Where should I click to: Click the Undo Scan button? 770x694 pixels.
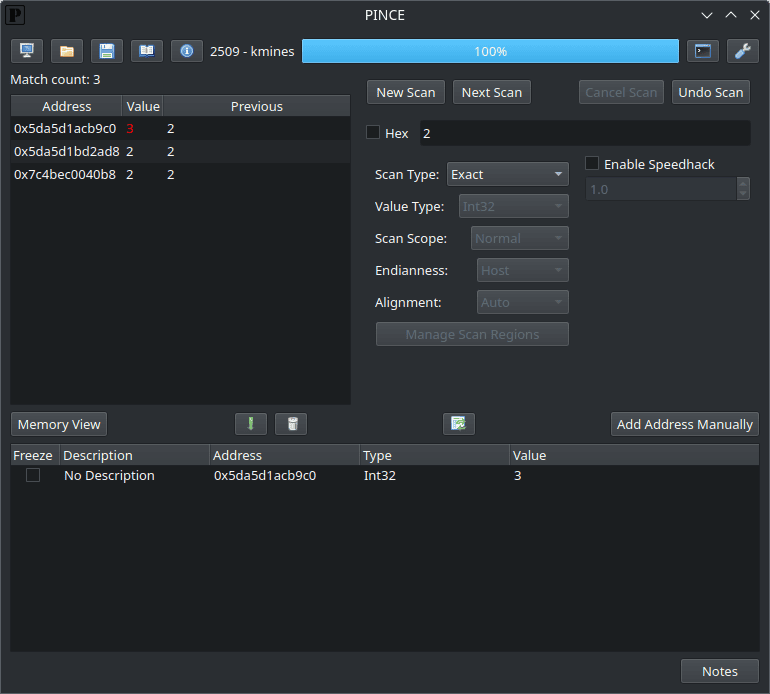(x=711, y=92)
